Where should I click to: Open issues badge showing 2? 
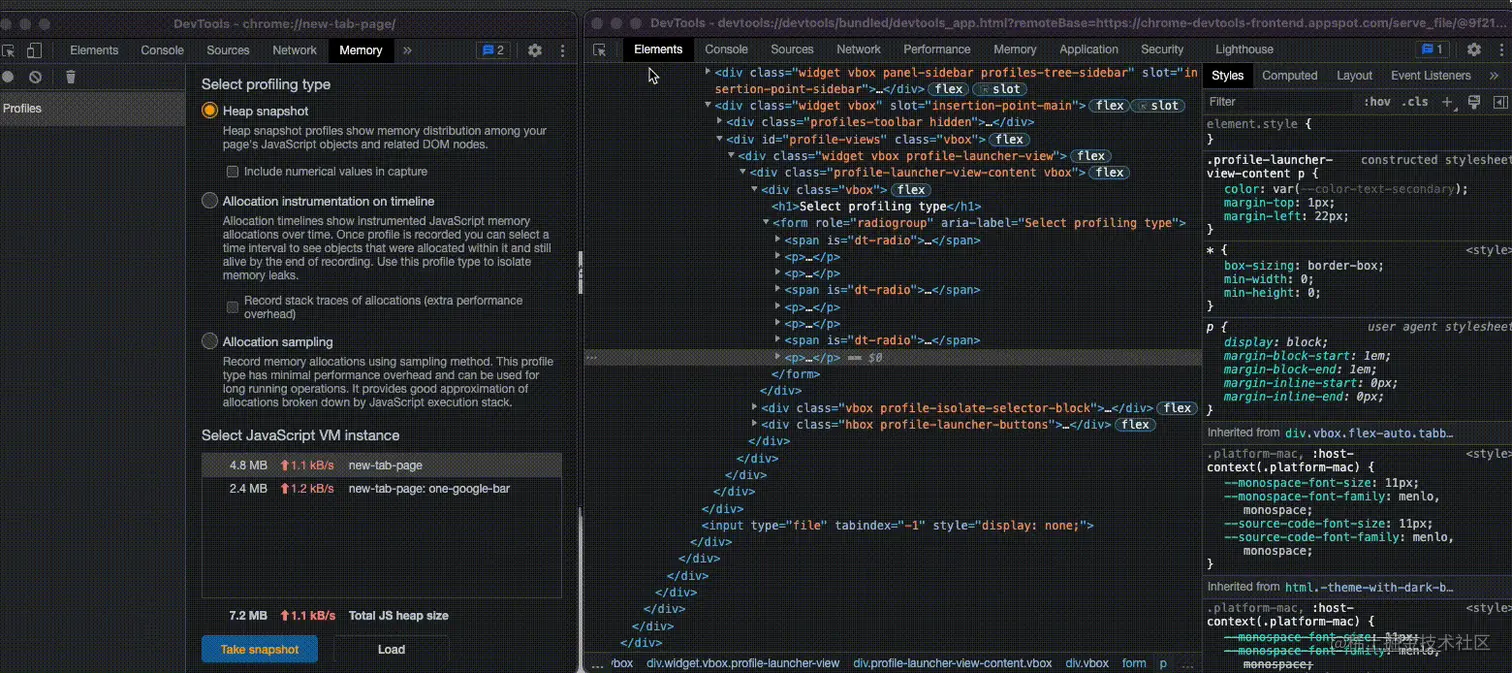coord(493,50)
